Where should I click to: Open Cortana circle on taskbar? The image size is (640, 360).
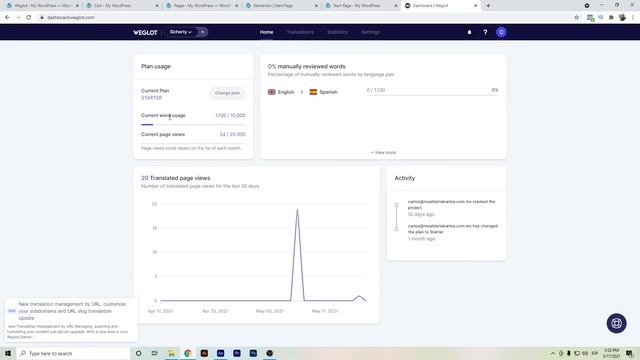point(138,353)
